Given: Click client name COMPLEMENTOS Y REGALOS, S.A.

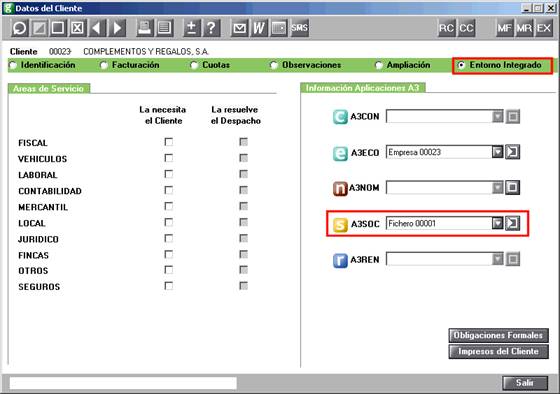Looking at the screenshot, I should (x=146, y=52).
